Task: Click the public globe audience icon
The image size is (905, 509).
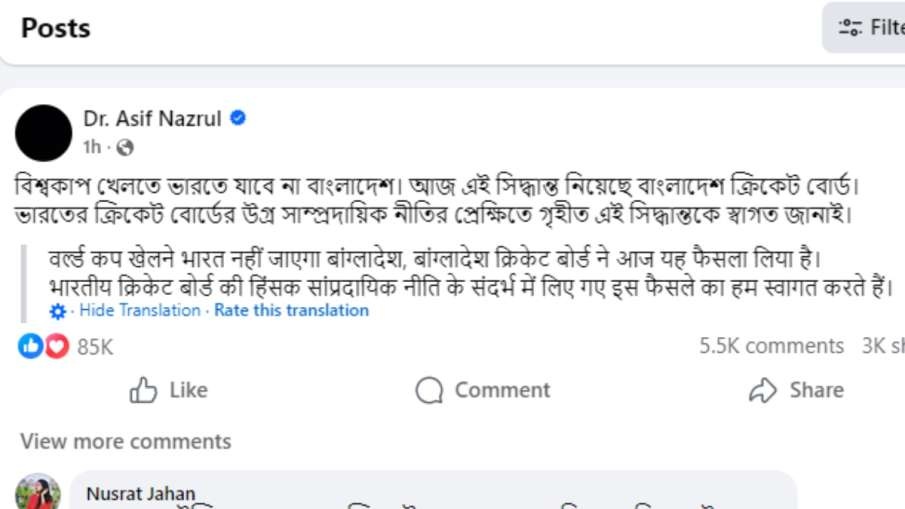Action: [125, 148]
